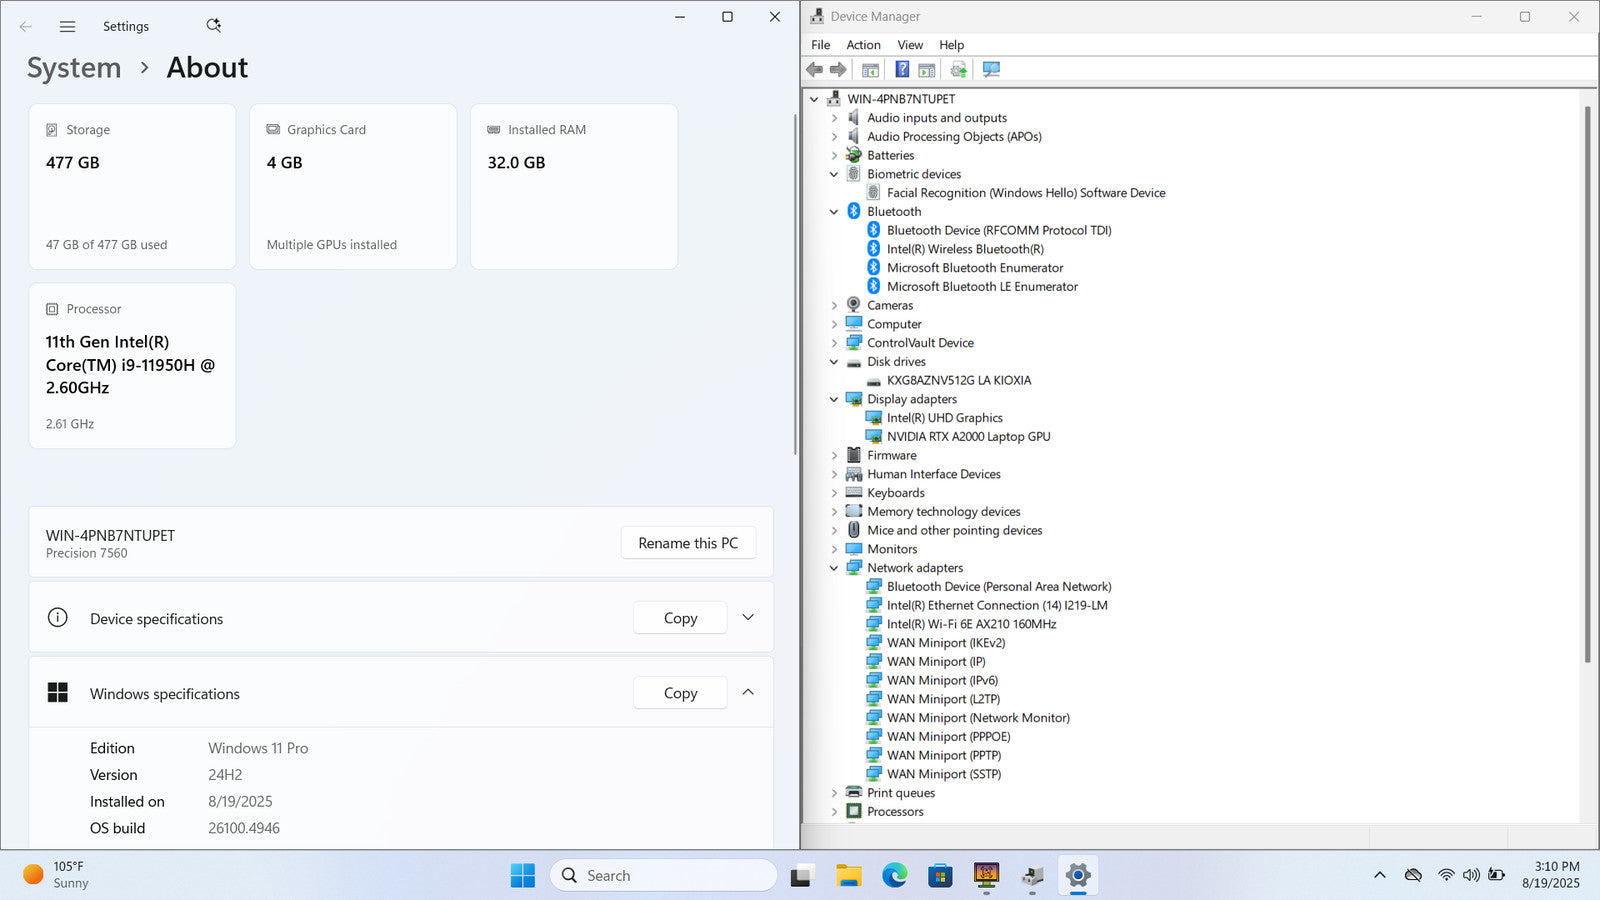Open Device Manager Help toolbar icon
Image resolution: width=1600 pixels, height=900 pixels.
(902, 69)
